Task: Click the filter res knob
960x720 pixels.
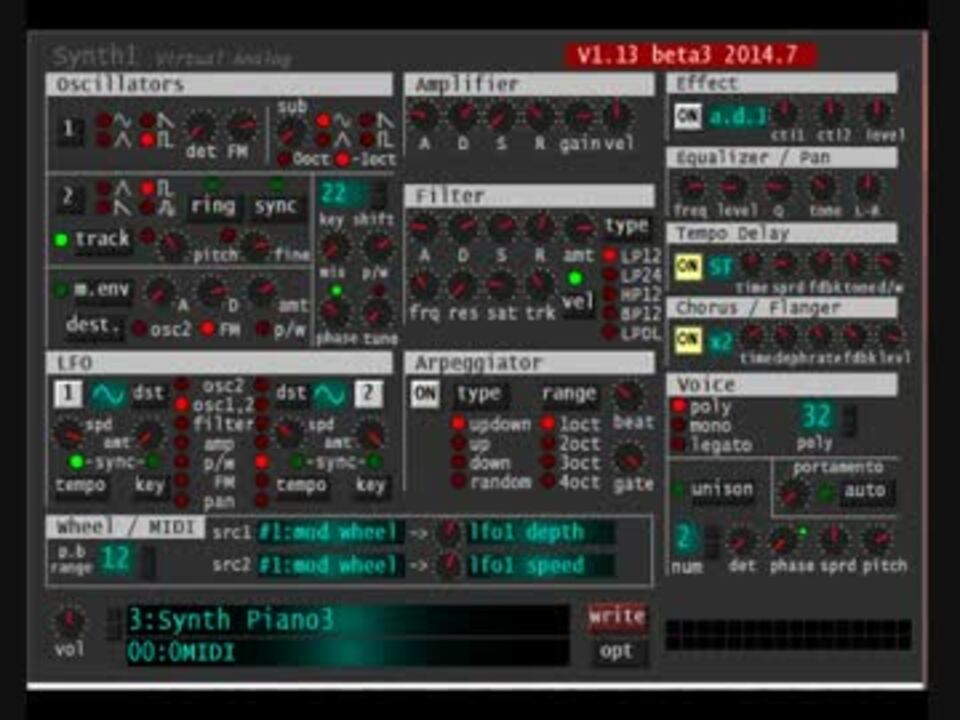Action: (x=462, y=285)
